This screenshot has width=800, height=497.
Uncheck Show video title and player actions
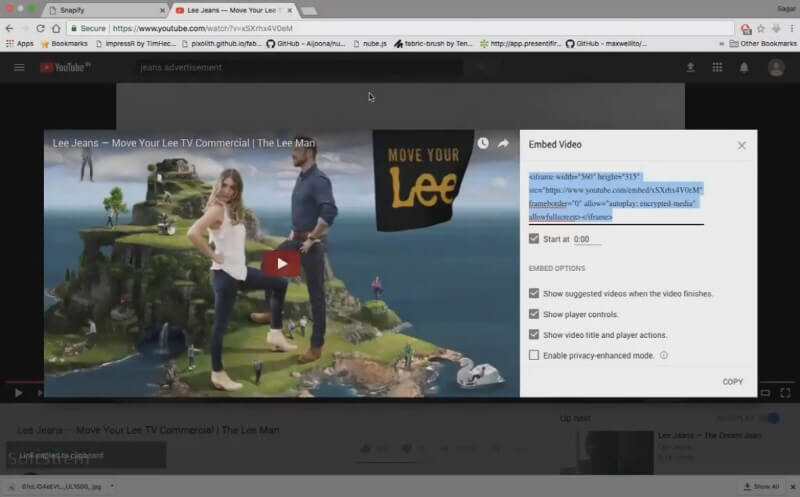pos(534,334)
